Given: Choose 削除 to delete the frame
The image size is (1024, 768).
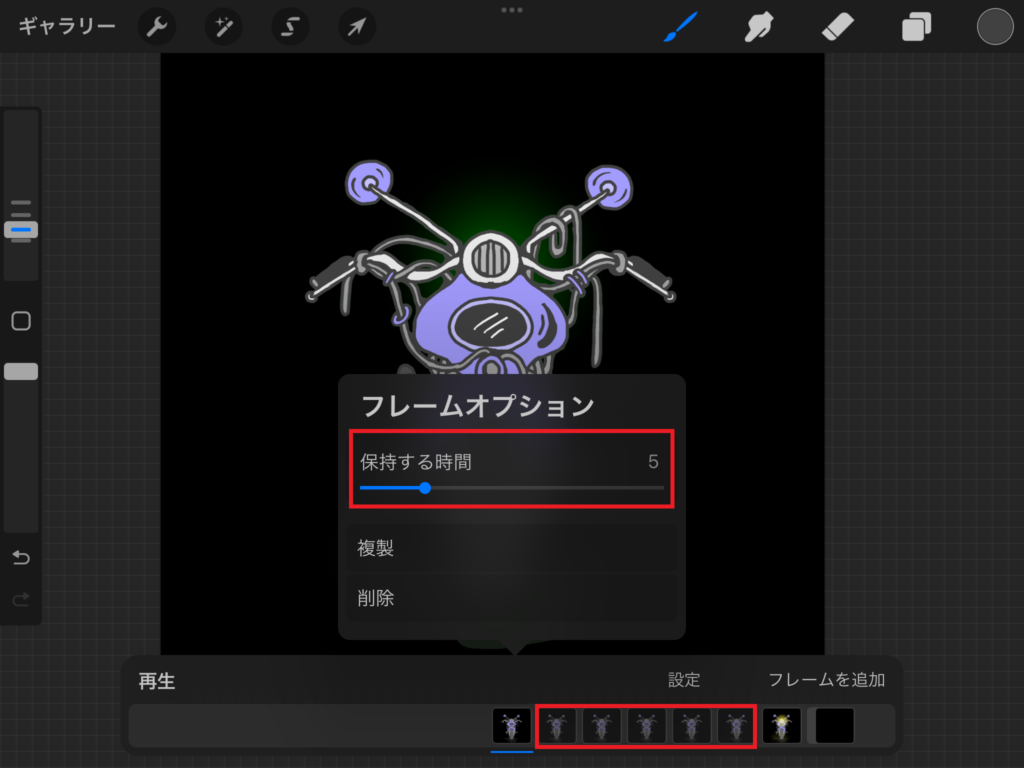Looking at the screenshot, I should (x=512, y=598).
